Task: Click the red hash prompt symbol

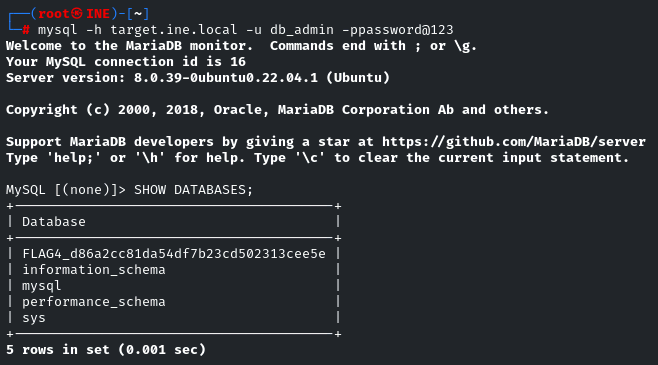Action: pyautogui.click(x=26, y=30)
